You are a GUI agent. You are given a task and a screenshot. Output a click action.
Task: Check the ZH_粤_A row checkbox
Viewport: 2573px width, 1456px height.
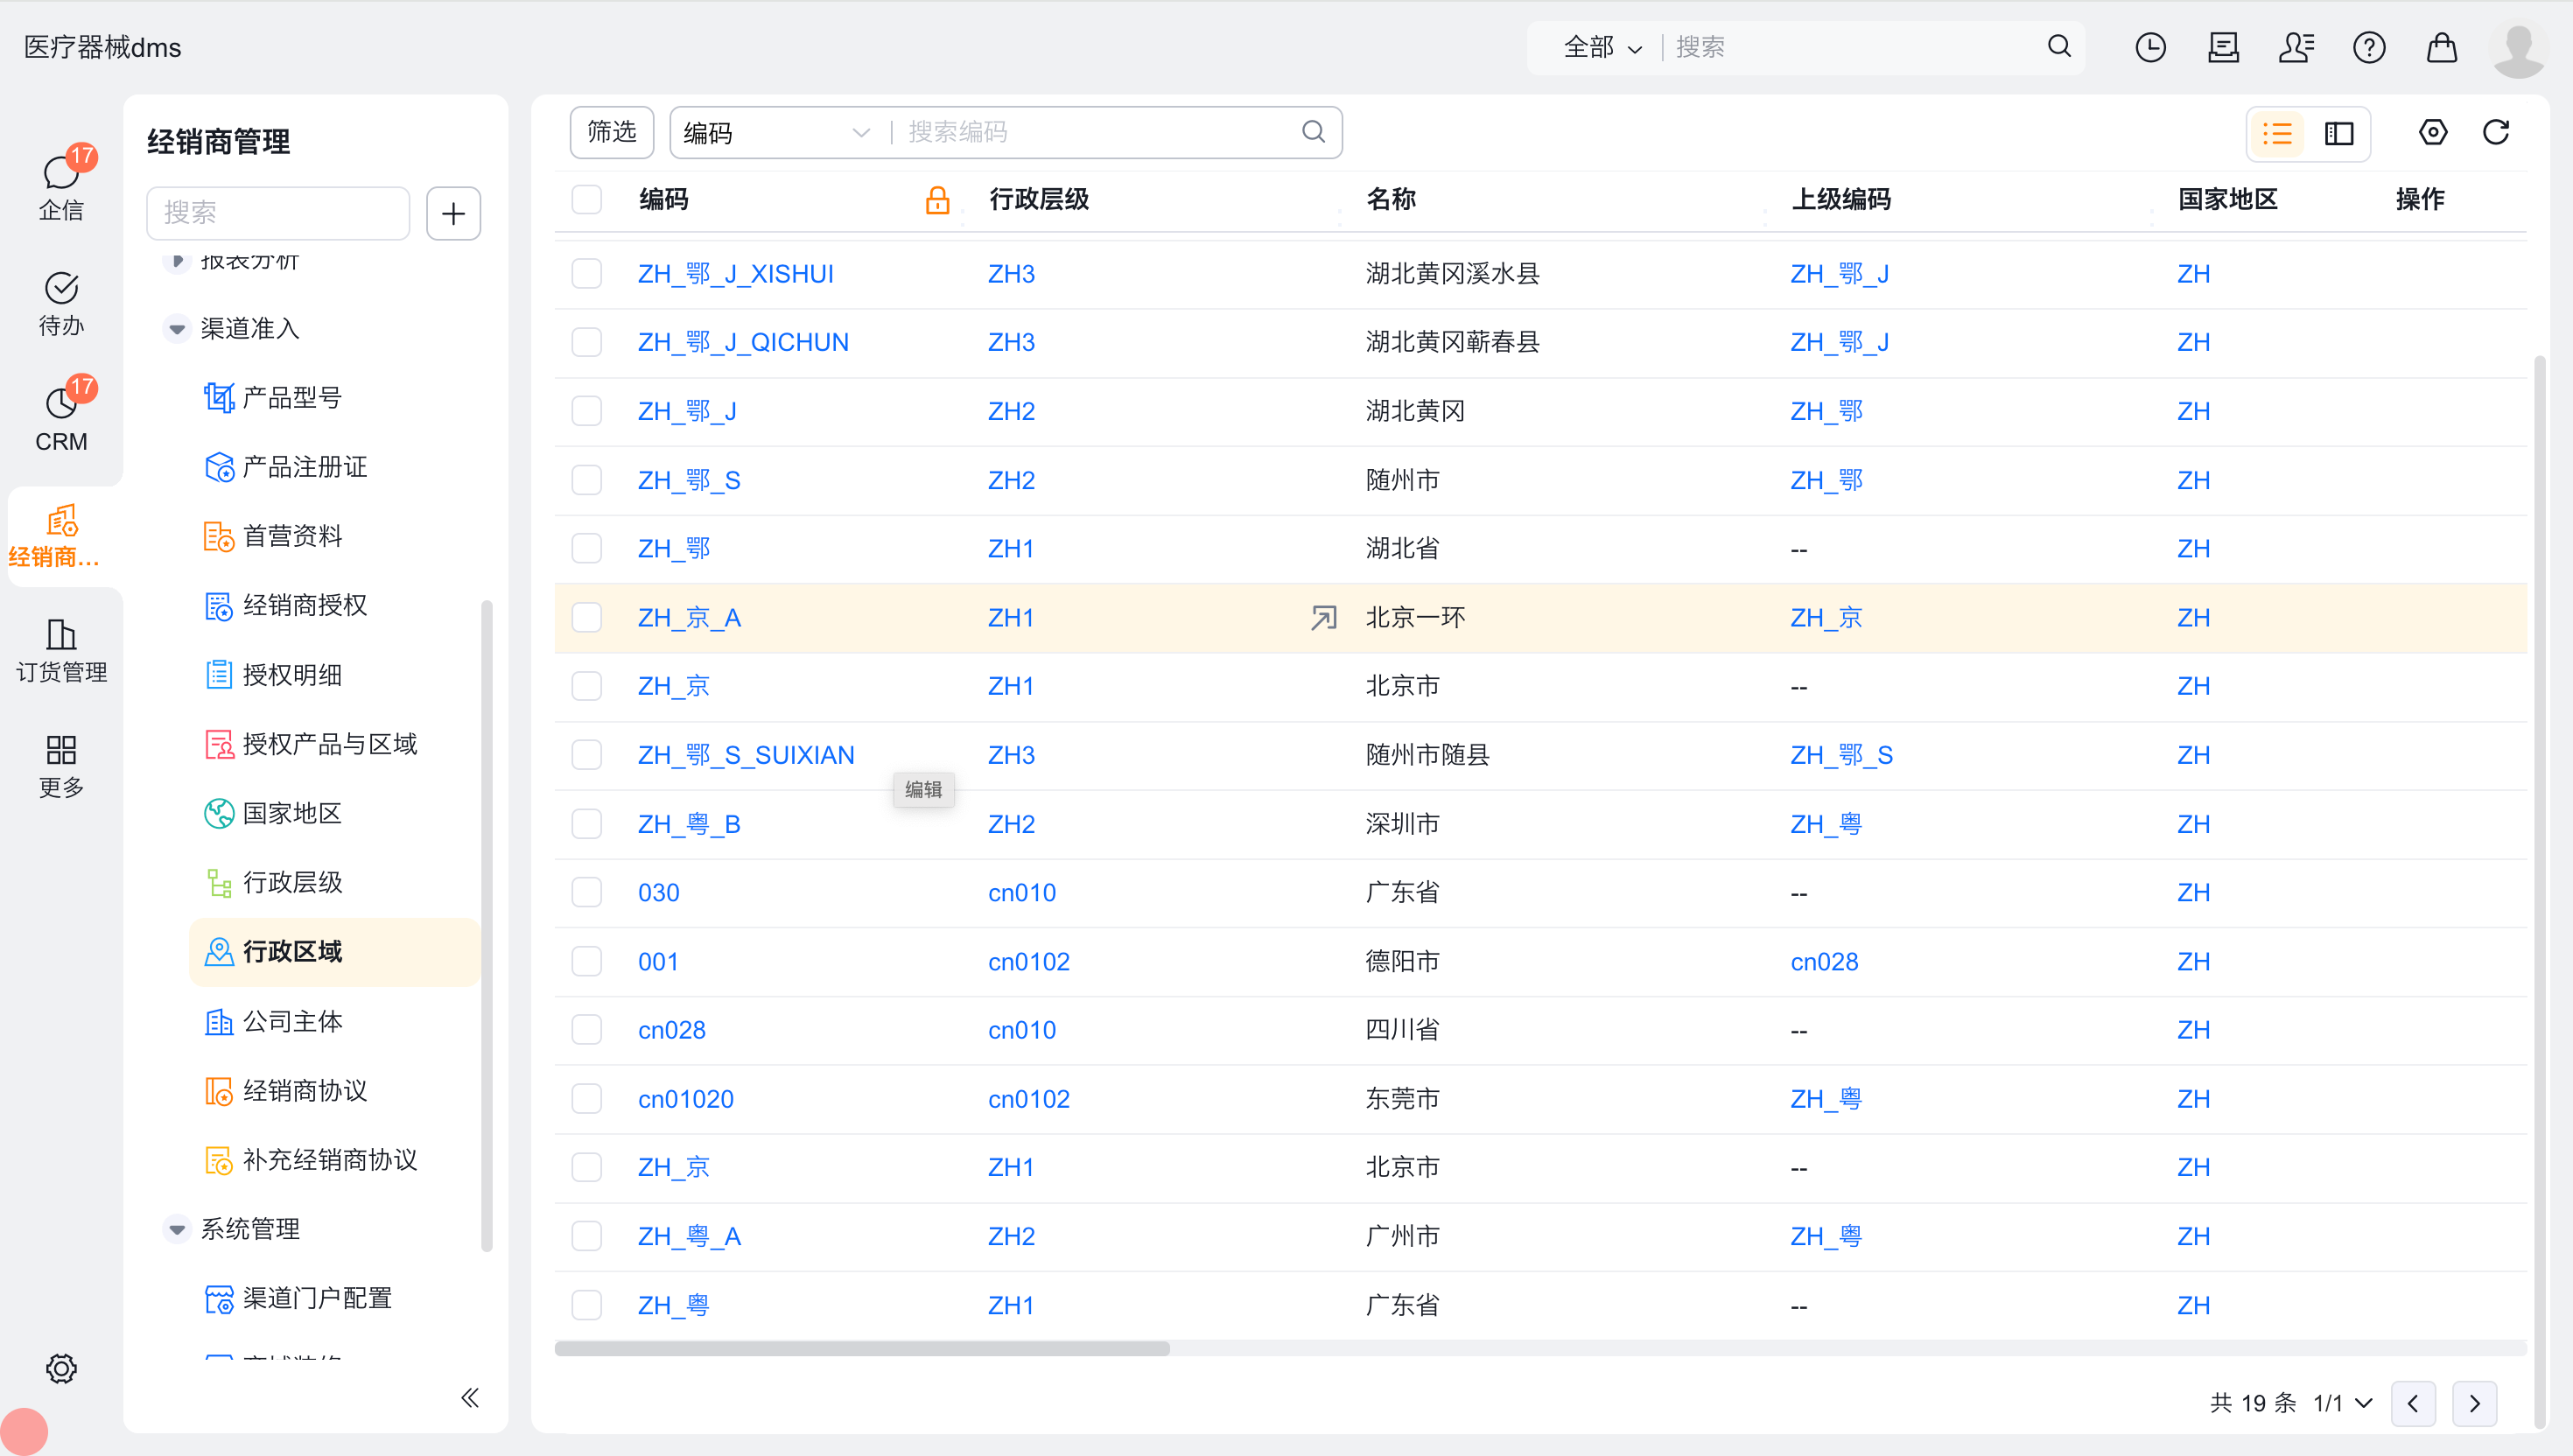586,1237
